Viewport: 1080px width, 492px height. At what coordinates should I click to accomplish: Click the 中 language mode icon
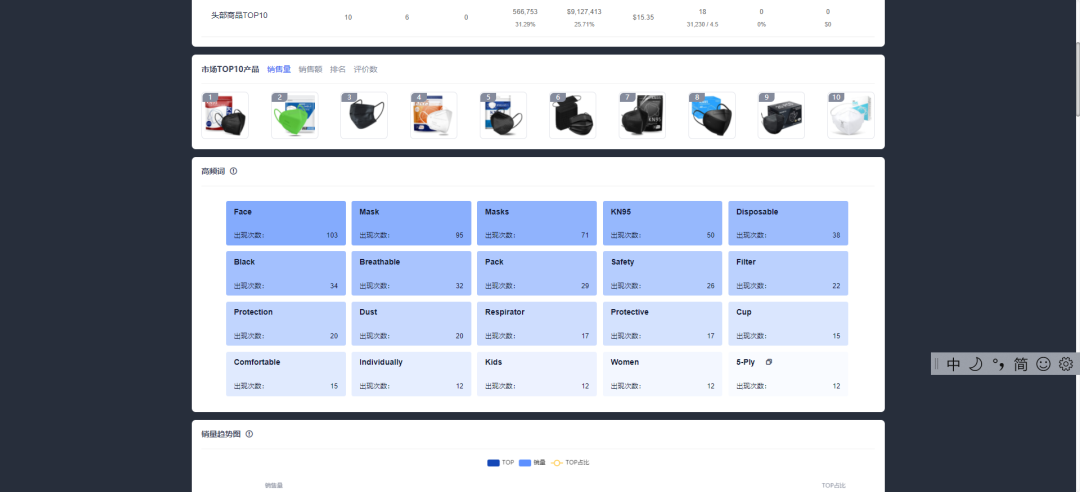coord(953,364)
